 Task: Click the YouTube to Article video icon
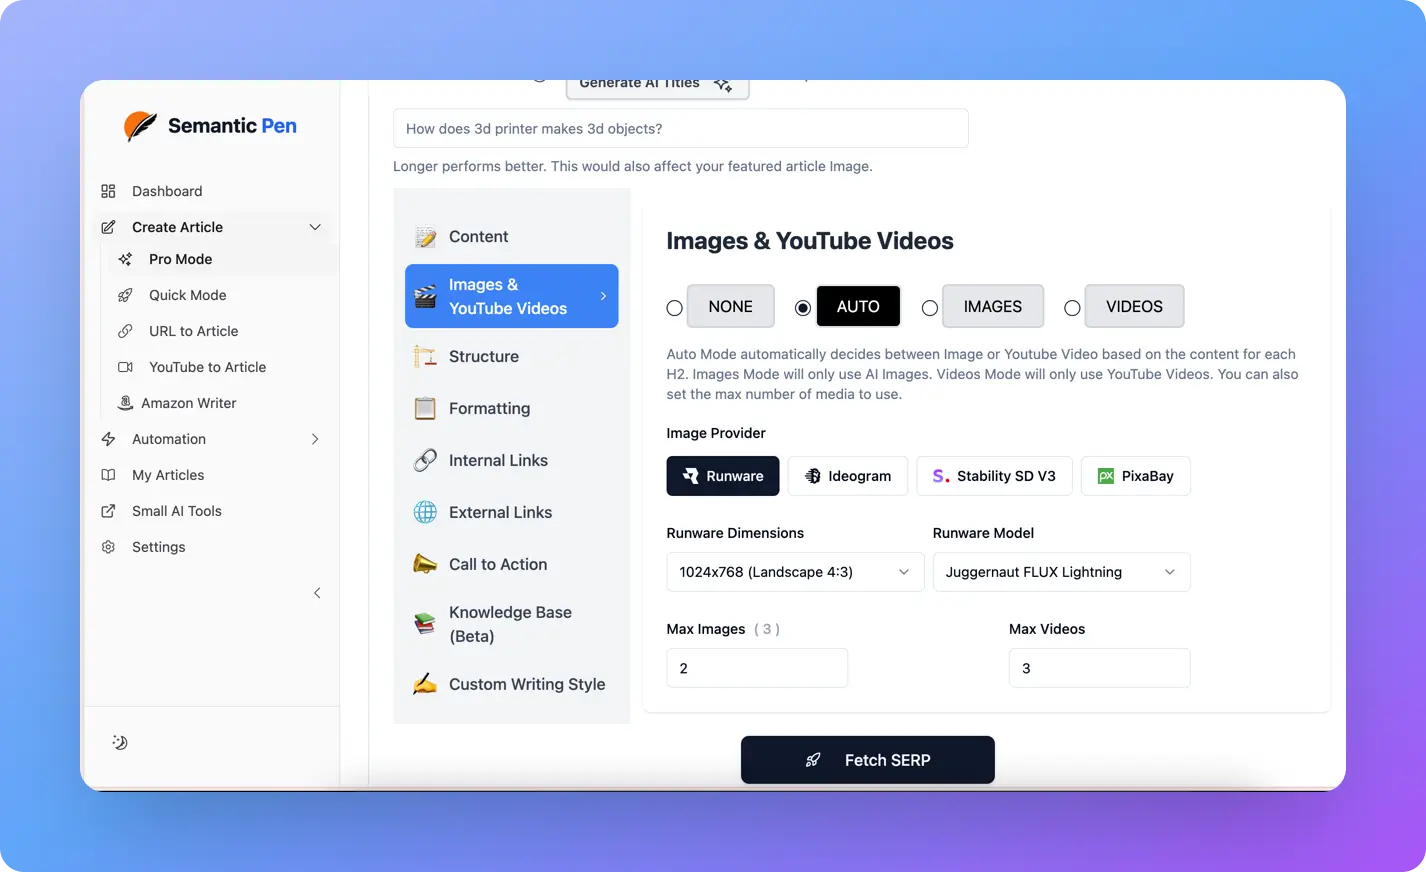coord(125,367)
